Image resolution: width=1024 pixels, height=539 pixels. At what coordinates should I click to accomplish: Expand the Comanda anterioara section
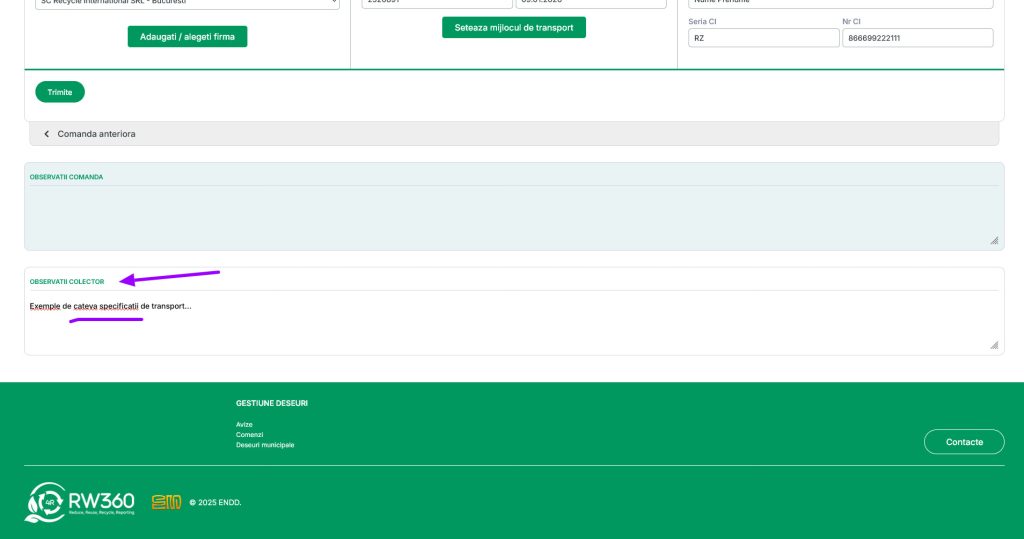point(96,134)
